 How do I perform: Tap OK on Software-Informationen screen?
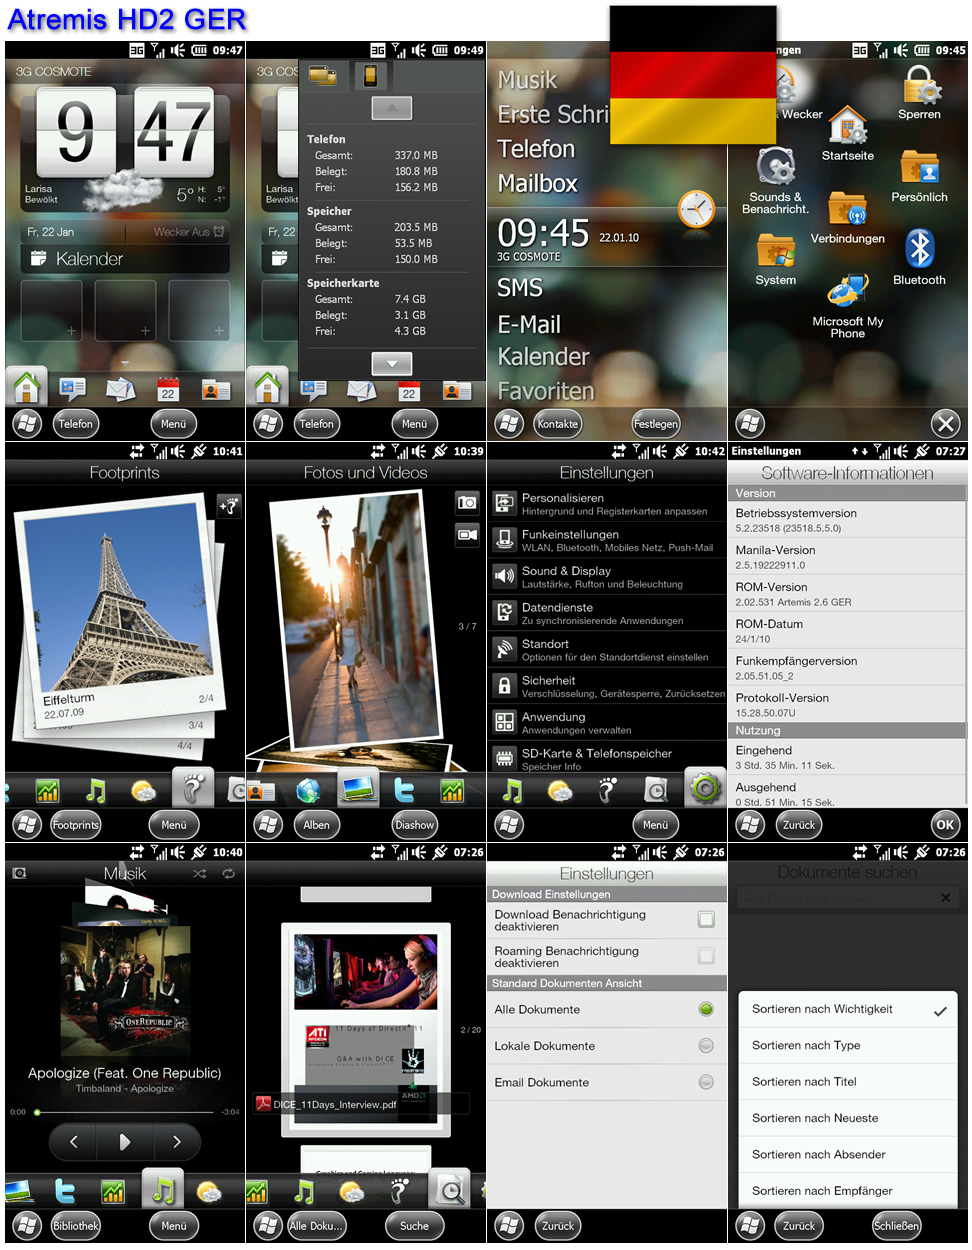pyautogui.click(x=945, y=825)
